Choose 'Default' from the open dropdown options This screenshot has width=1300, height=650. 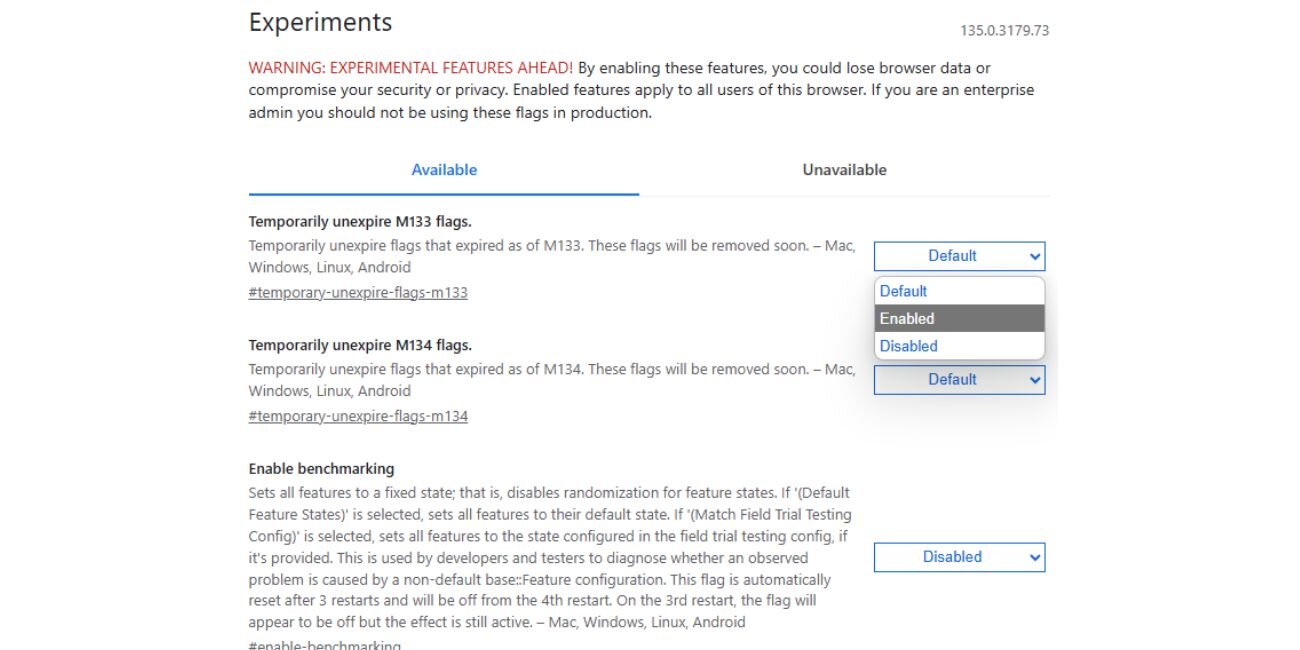pos(903,291)
